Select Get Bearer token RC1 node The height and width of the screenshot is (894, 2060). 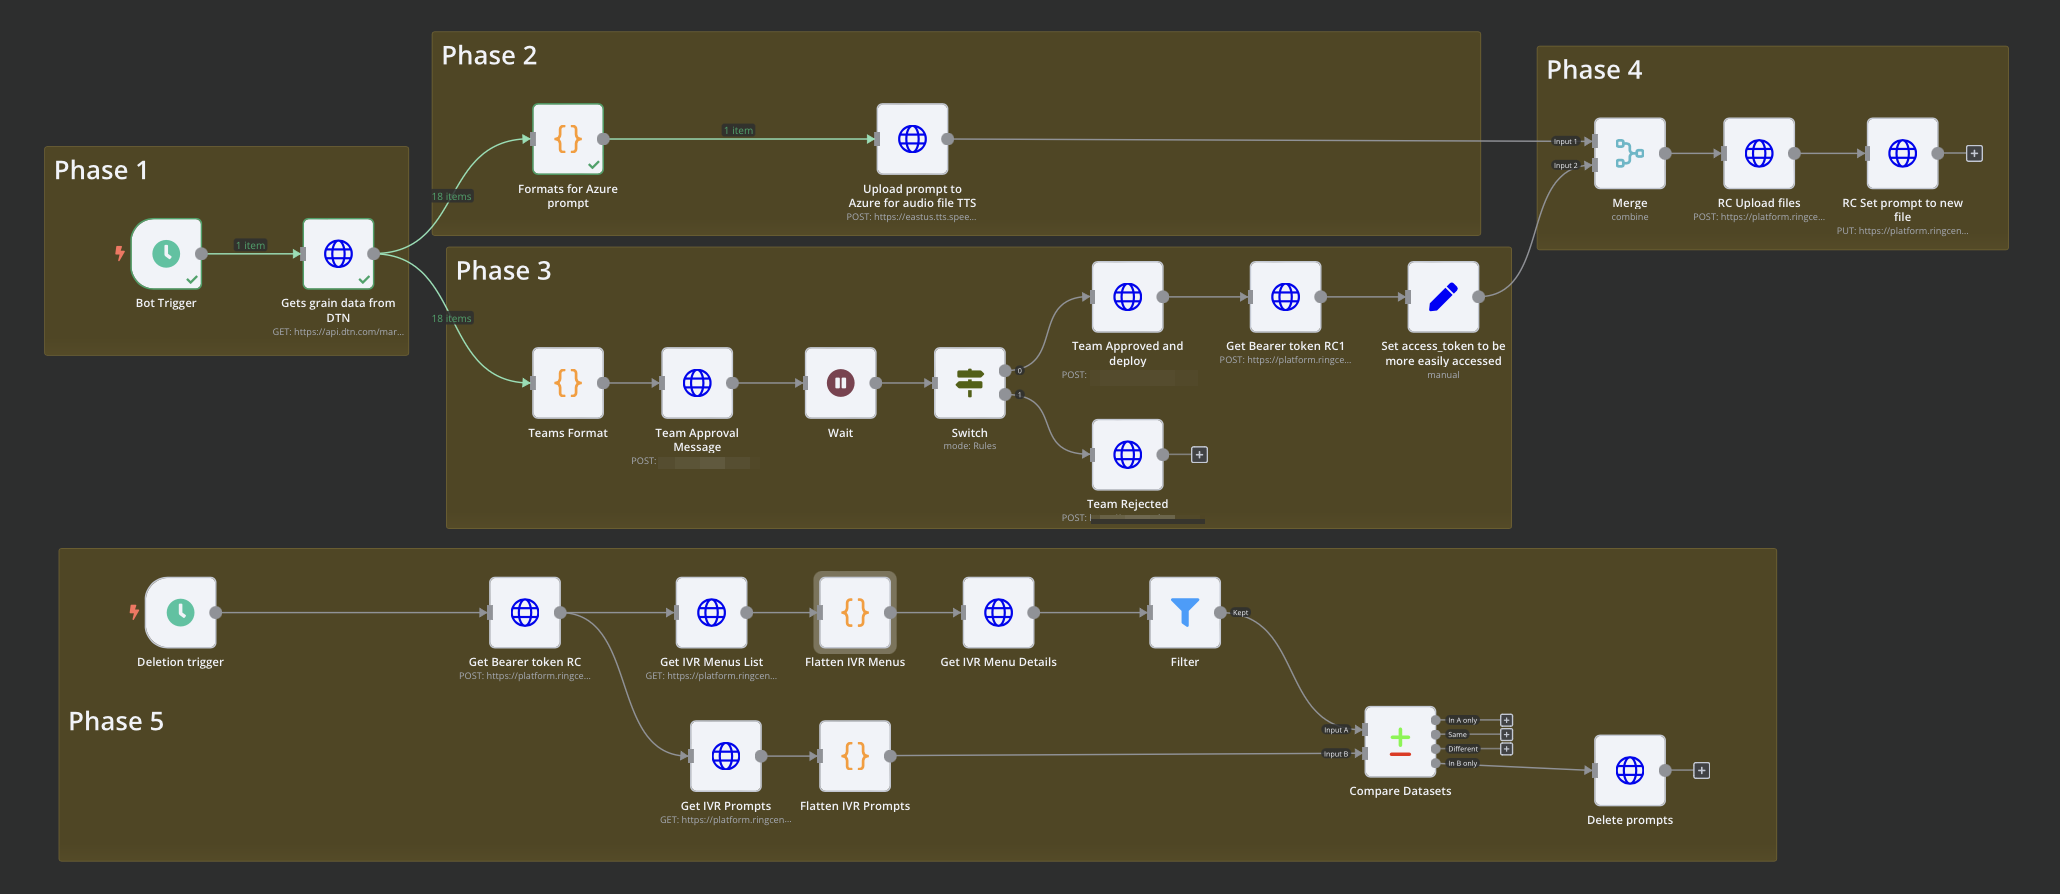point(1285,297)
